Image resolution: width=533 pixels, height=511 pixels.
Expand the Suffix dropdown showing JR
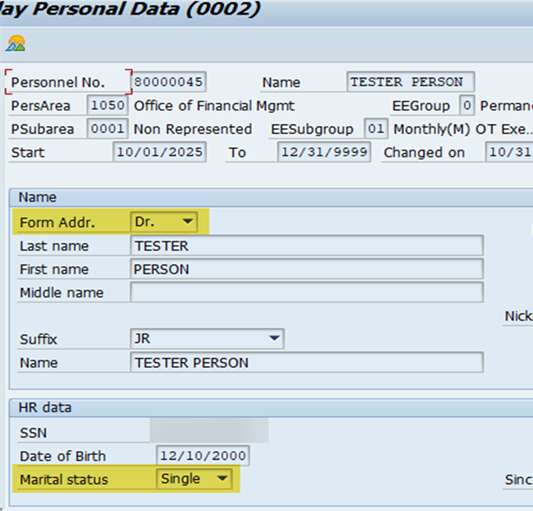207,339
